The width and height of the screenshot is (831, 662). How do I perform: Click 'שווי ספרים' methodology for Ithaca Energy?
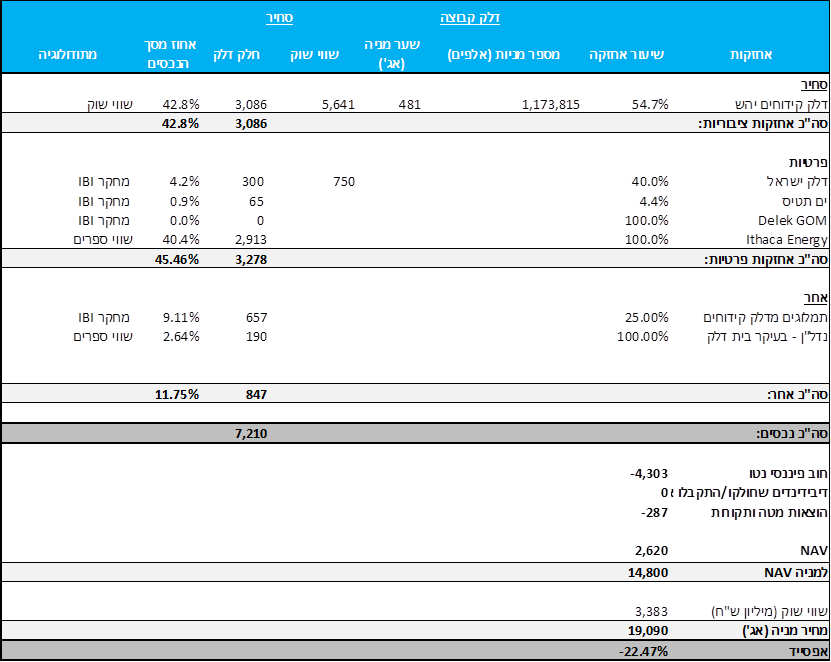click(x=103, y=240)
